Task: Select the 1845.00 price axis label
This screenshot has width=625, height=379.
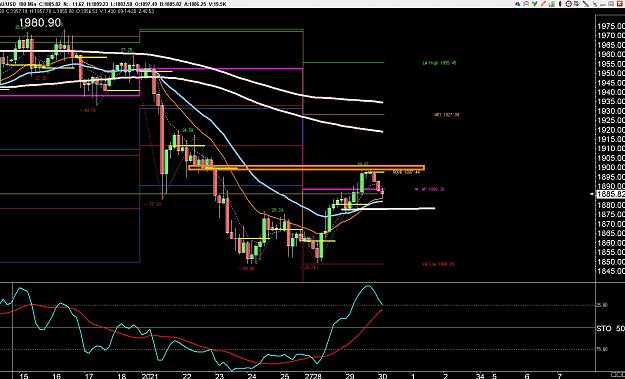Action: point(611,271)
